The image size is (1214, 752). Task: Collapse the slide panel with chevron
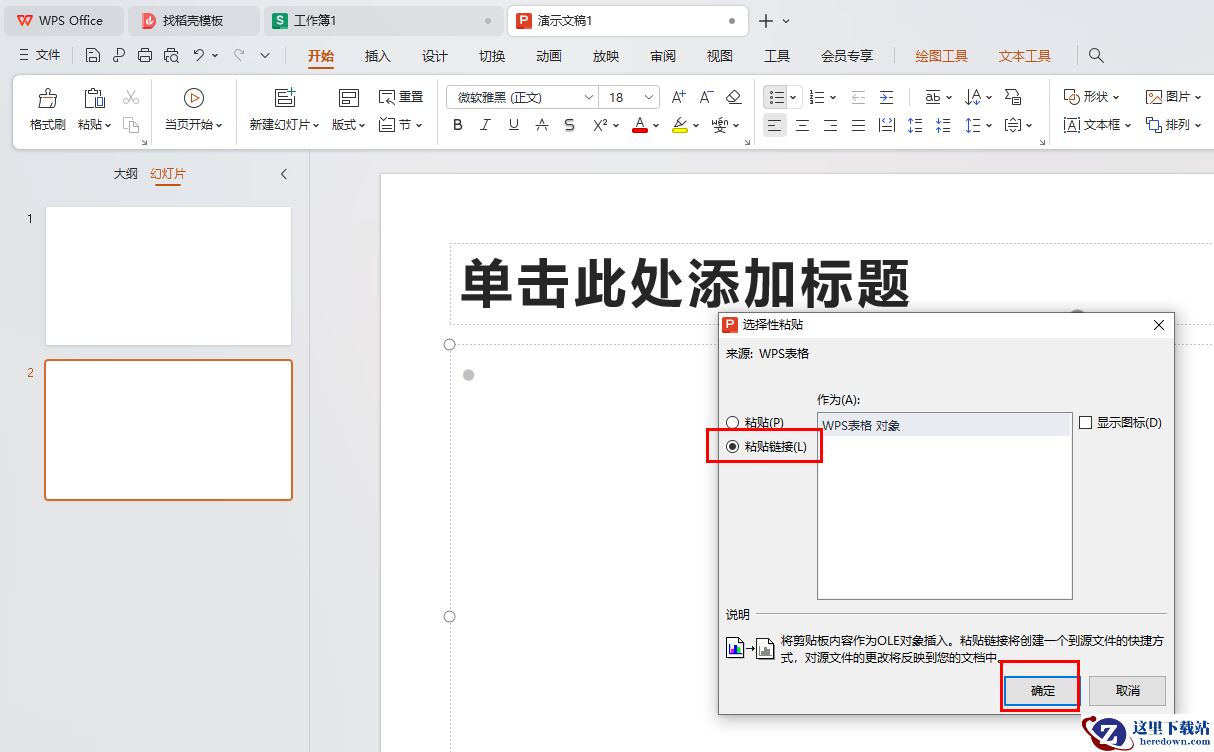coord(283,174)
